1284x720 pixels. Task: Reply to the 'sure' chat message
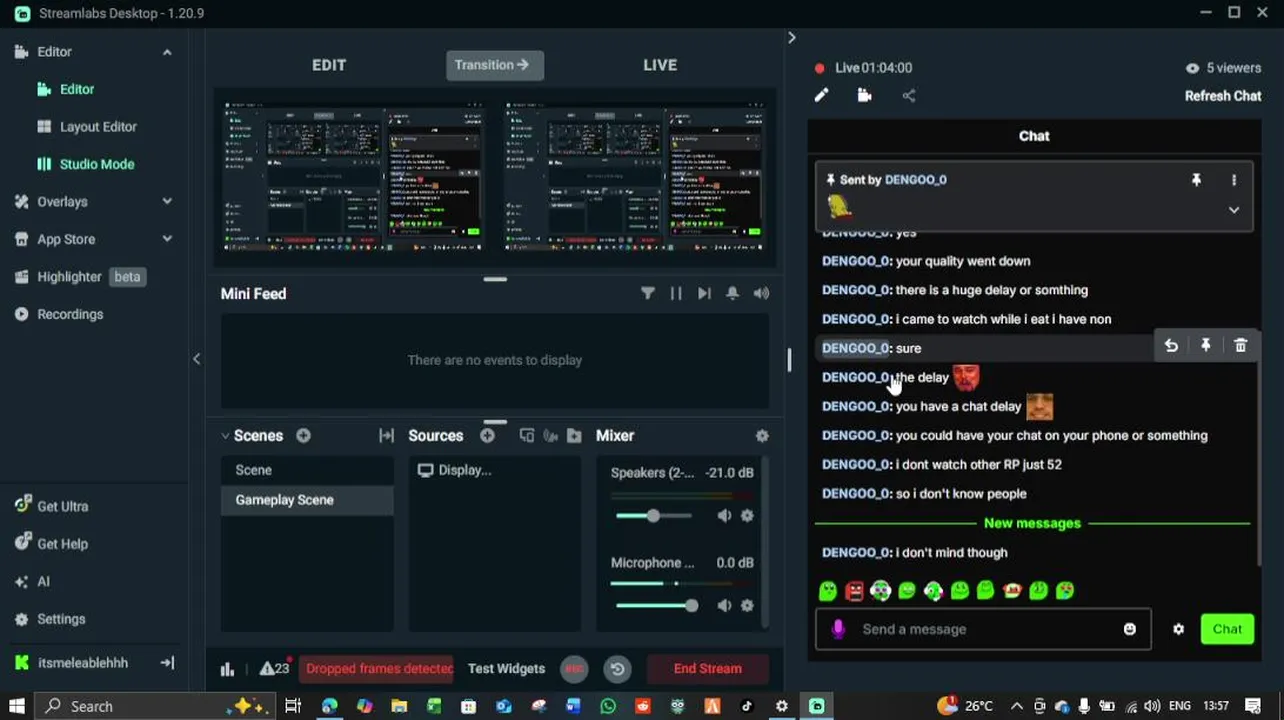click(x=1171, y=345)
